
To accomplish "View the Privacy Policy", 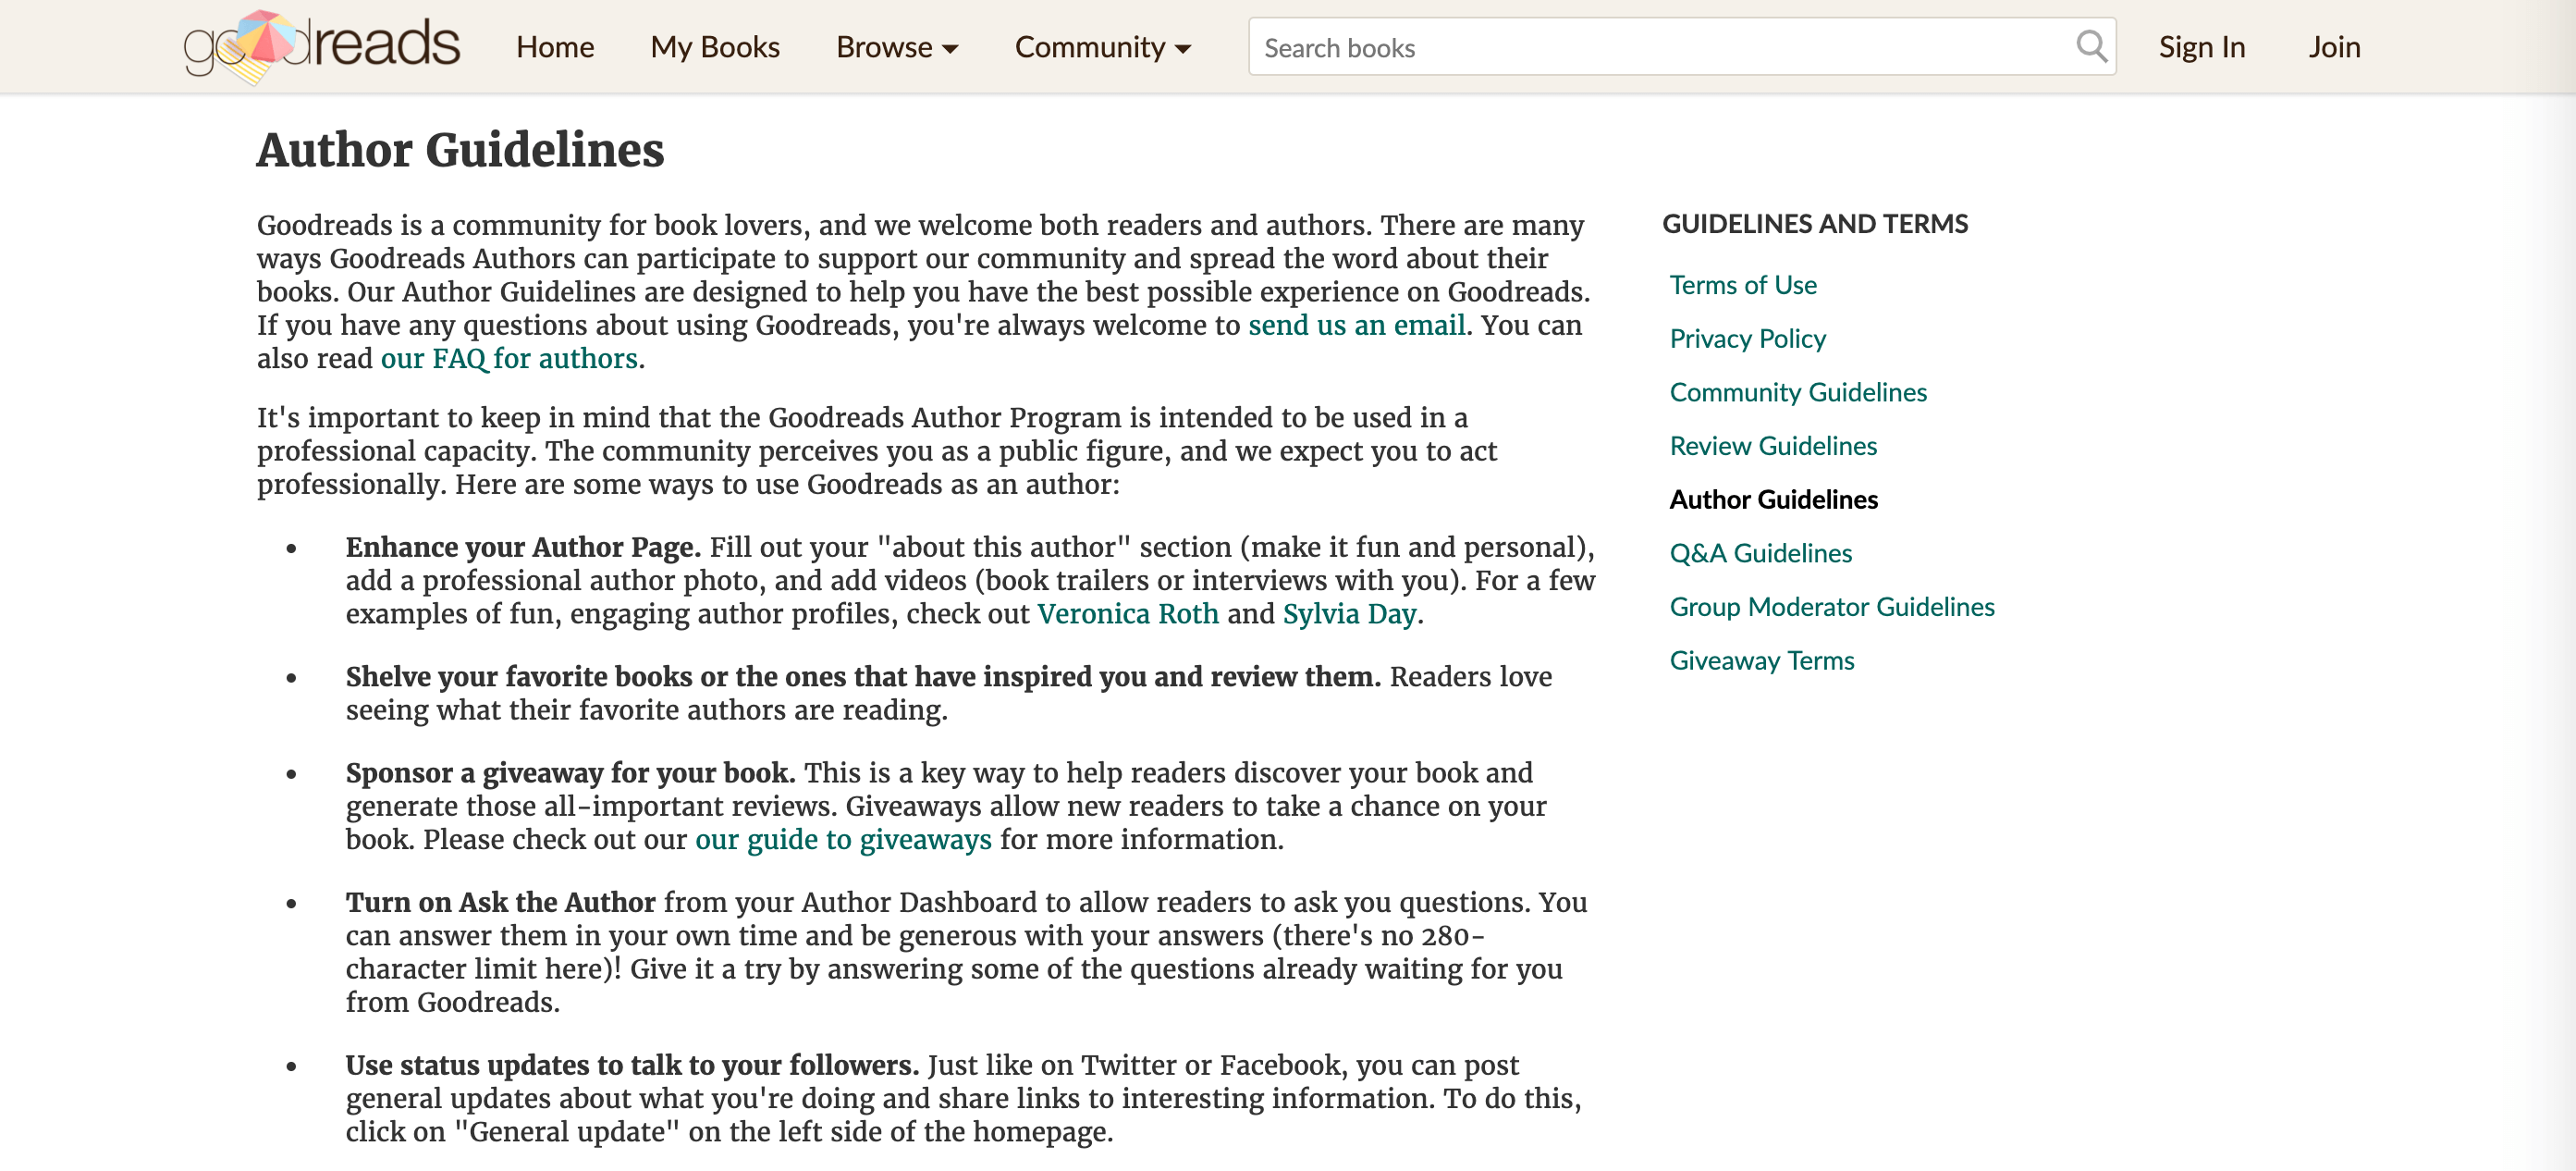I will [x=1747, y=339].
